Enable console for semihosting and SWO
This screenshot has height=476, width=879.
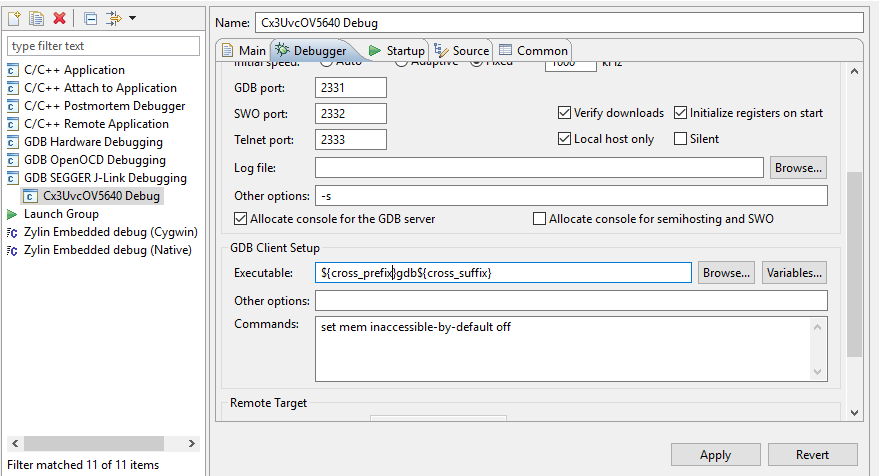coord(539,219)
